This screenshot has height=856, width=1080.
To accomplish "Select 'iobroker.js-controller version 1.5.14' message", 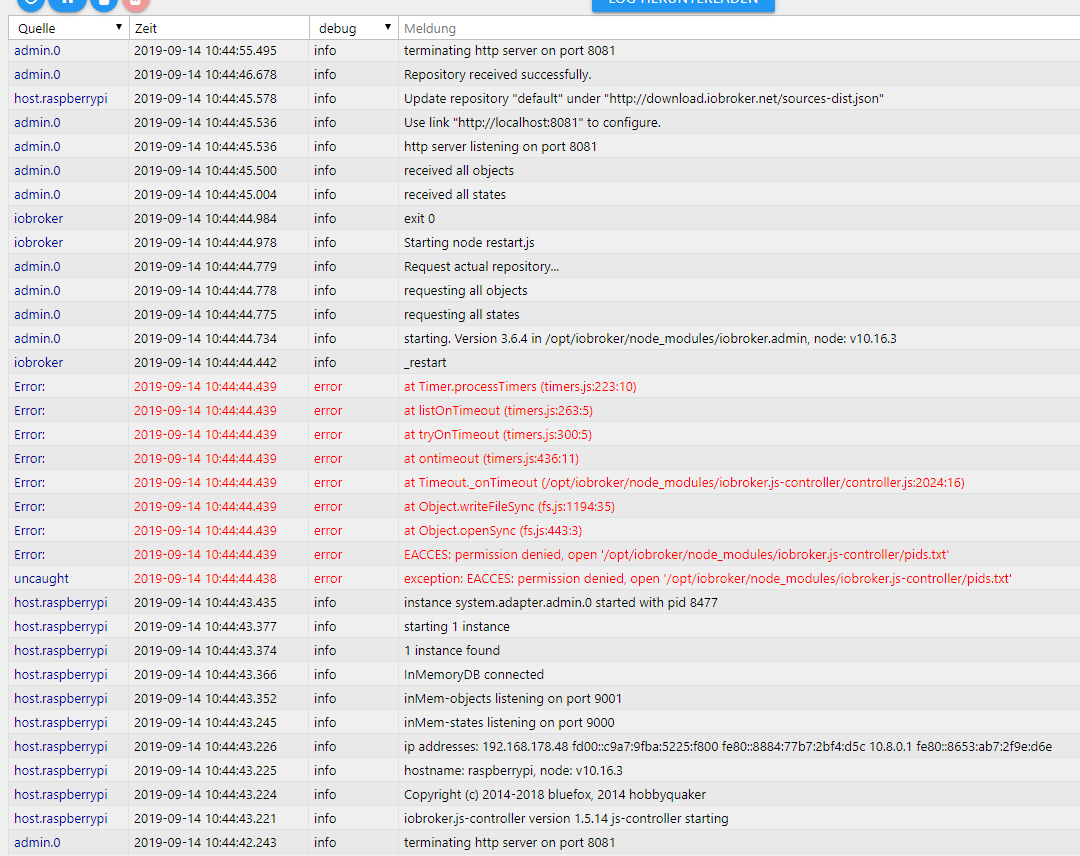I will tap(566, 819).
